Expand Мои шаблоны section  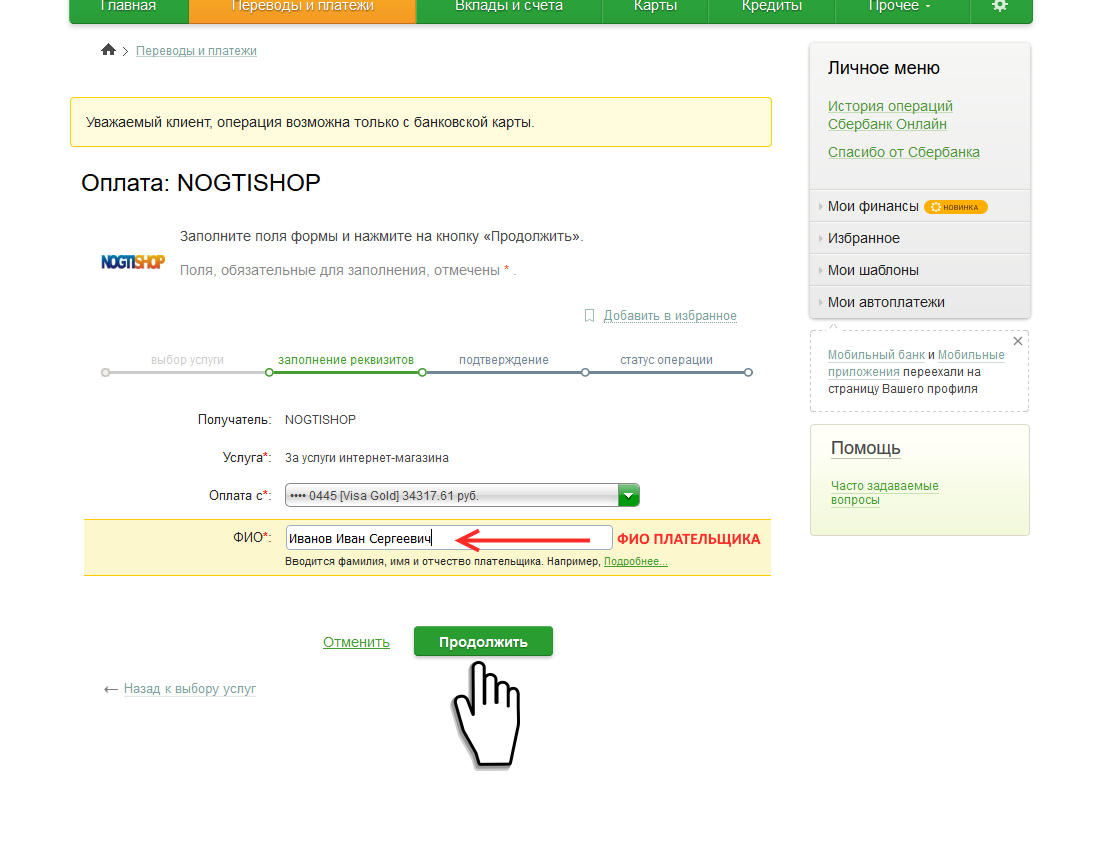point(920,271)
